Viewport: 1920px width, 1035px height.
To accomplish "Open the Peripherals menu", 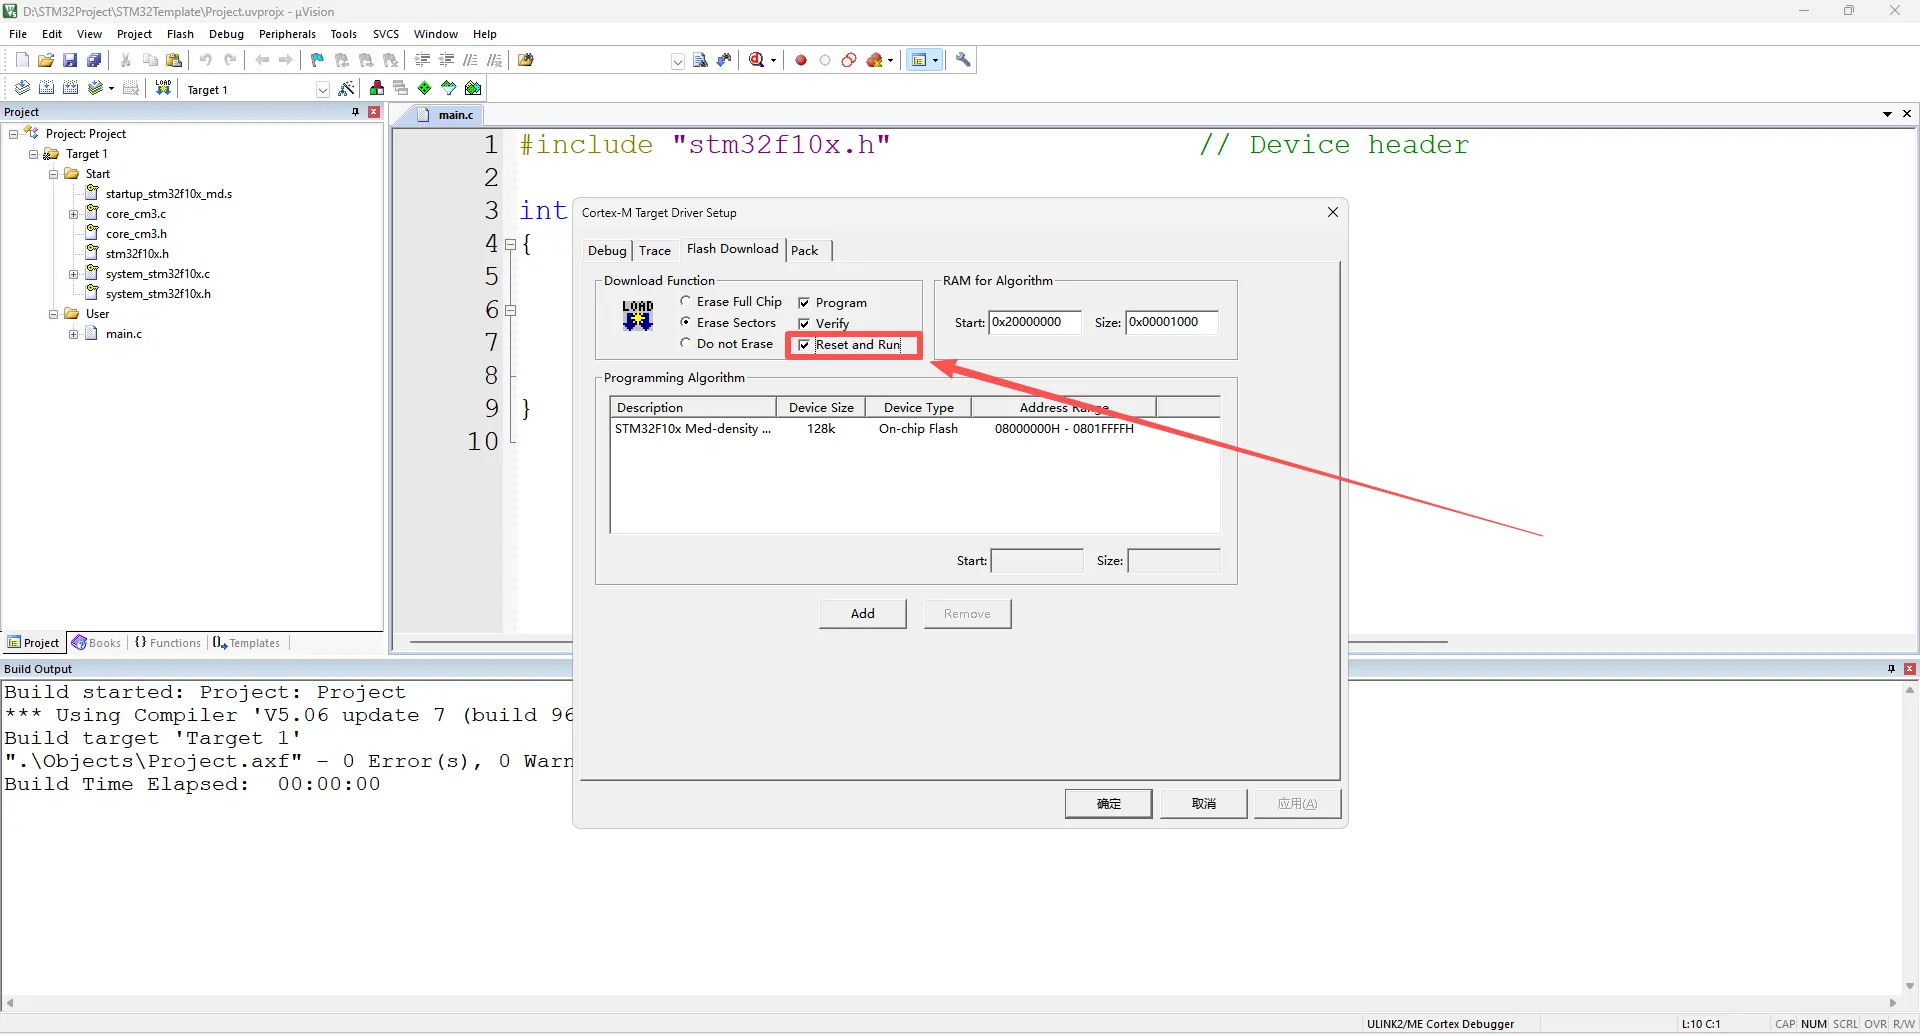I will tap(287, 34).
